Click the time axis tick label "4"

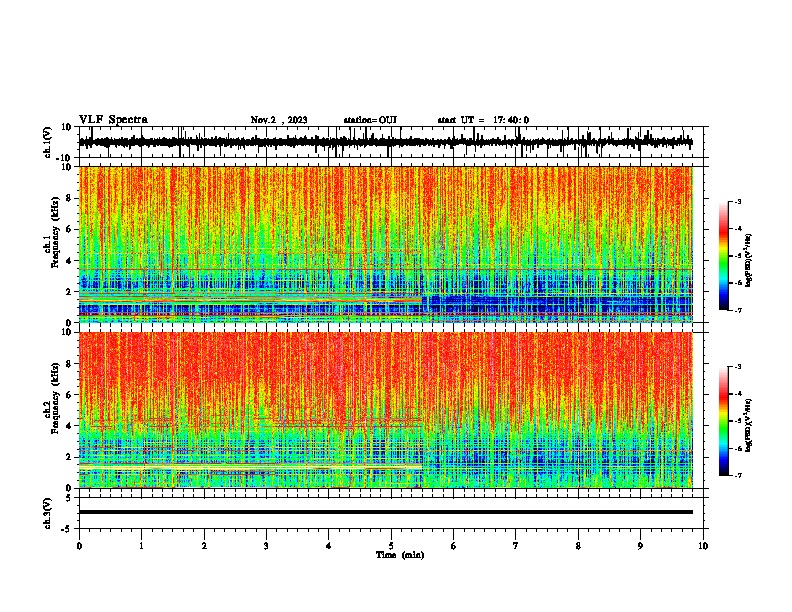(329, 546)
